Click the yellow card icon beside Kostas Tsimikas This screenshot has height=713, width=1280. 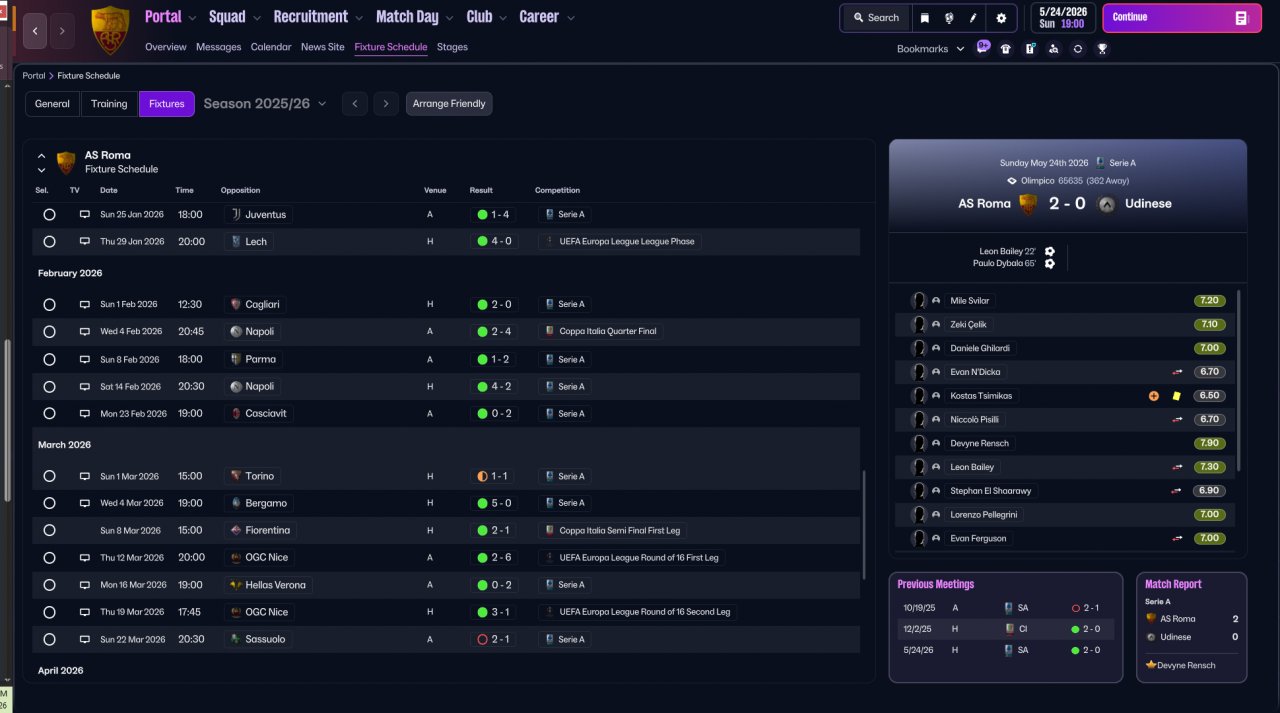point(1177,396)
